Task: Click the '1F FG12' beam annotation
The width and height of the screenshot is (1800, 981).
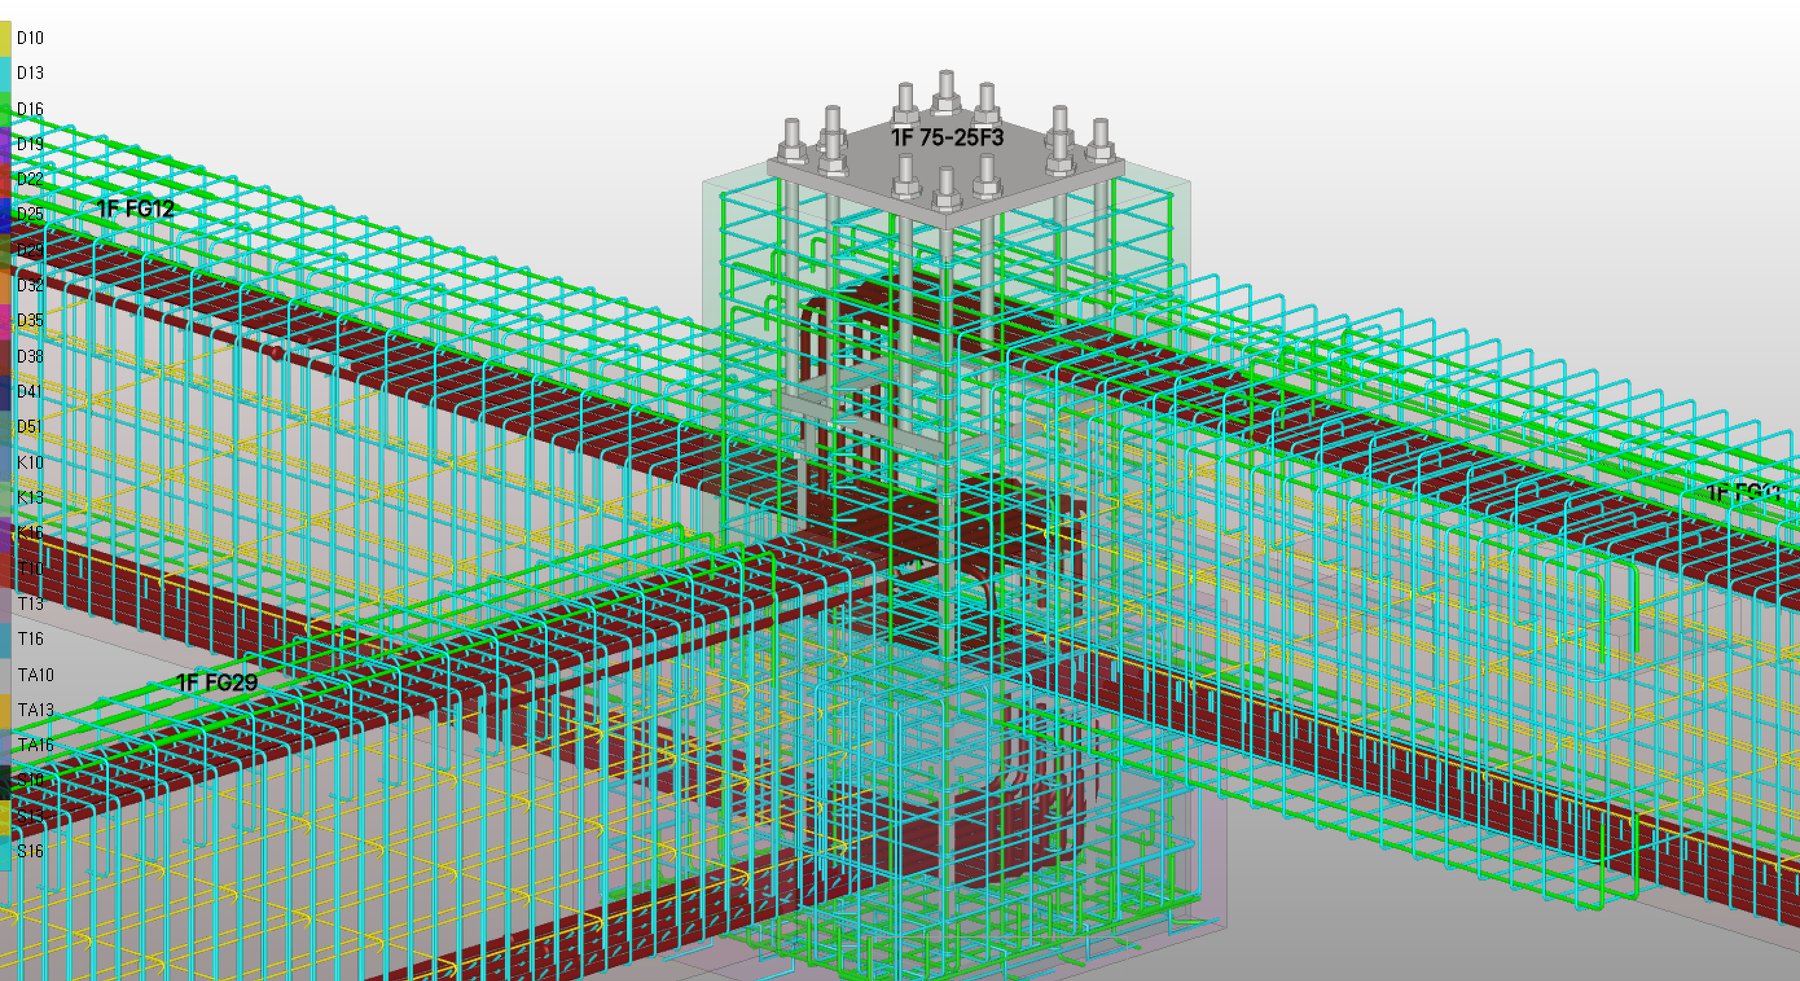Action: (x=136, y=209)
